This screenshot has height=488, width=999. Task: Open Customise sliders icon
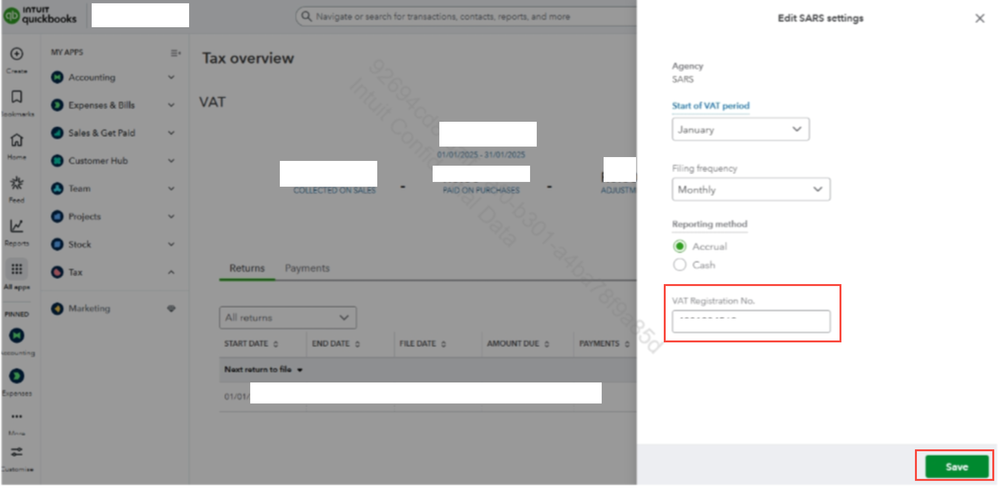[17, 452]
